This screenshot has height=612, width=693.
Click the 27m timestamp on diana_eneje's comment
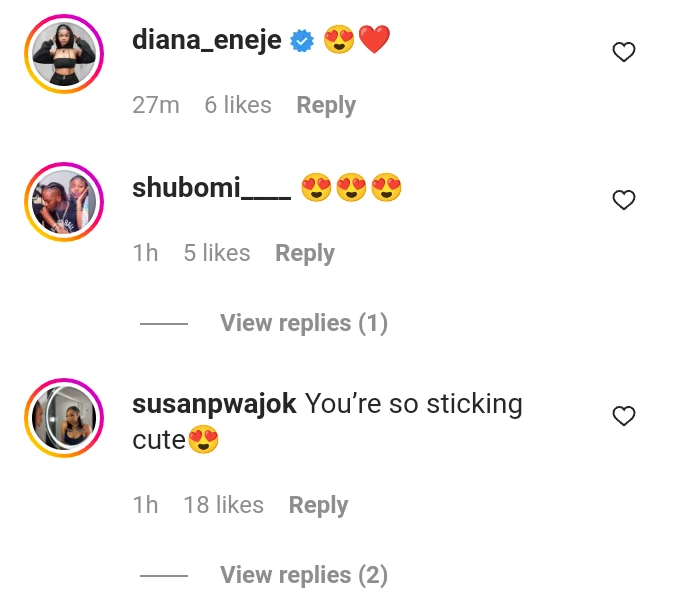(156, 105)
